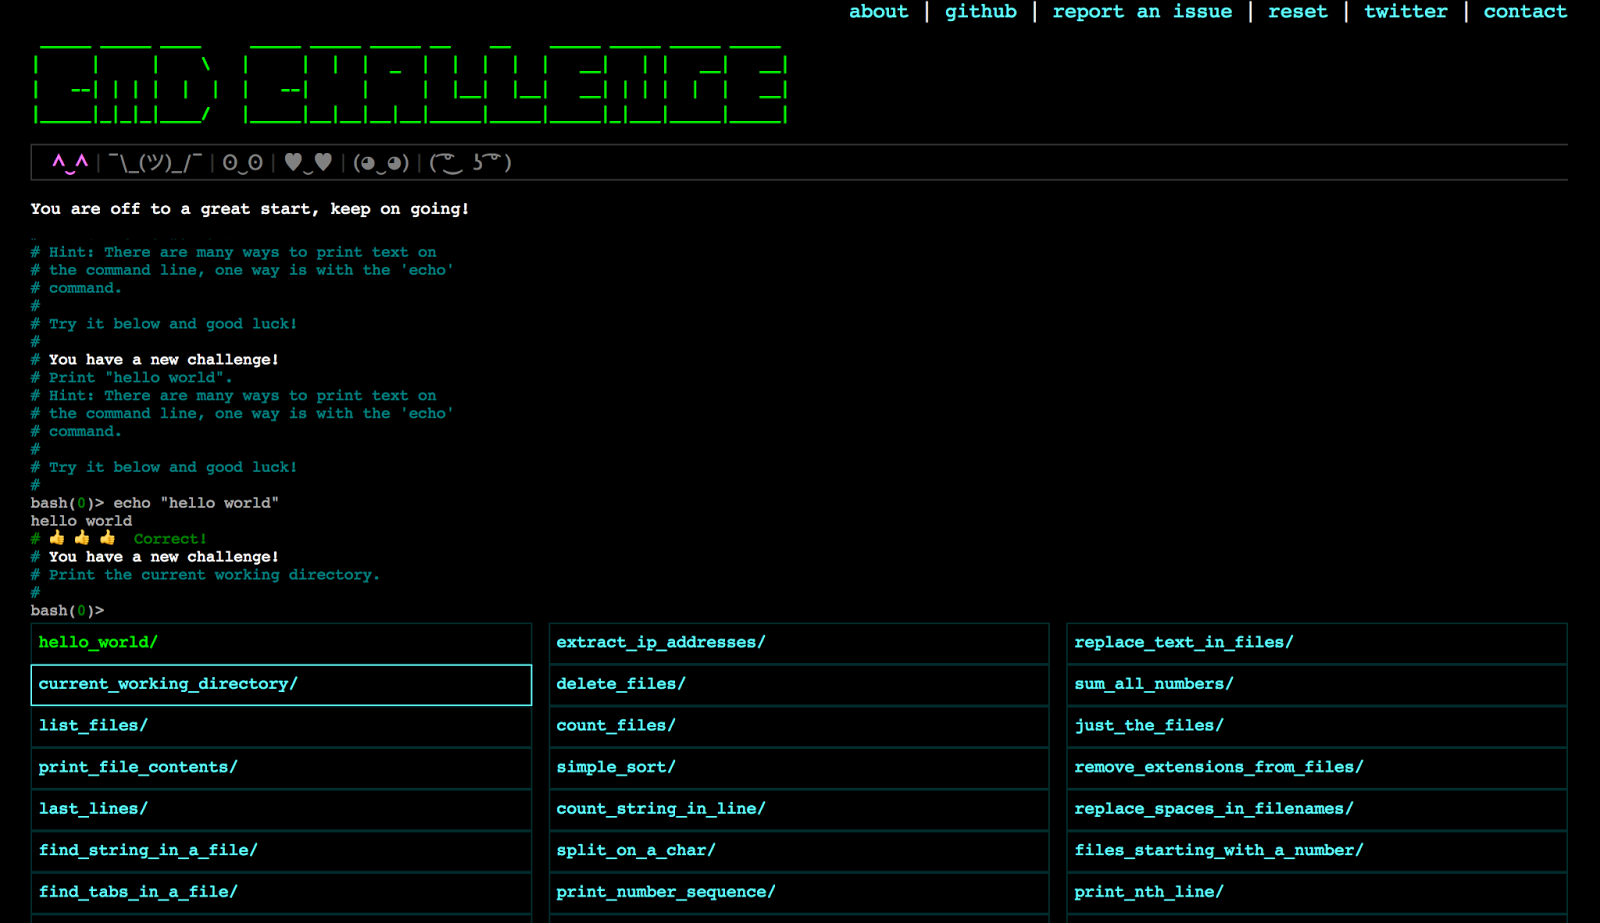Select the side-eye face emoticon
The image size is (1600, 923).
pyautogui.click(x=381, y=161)
